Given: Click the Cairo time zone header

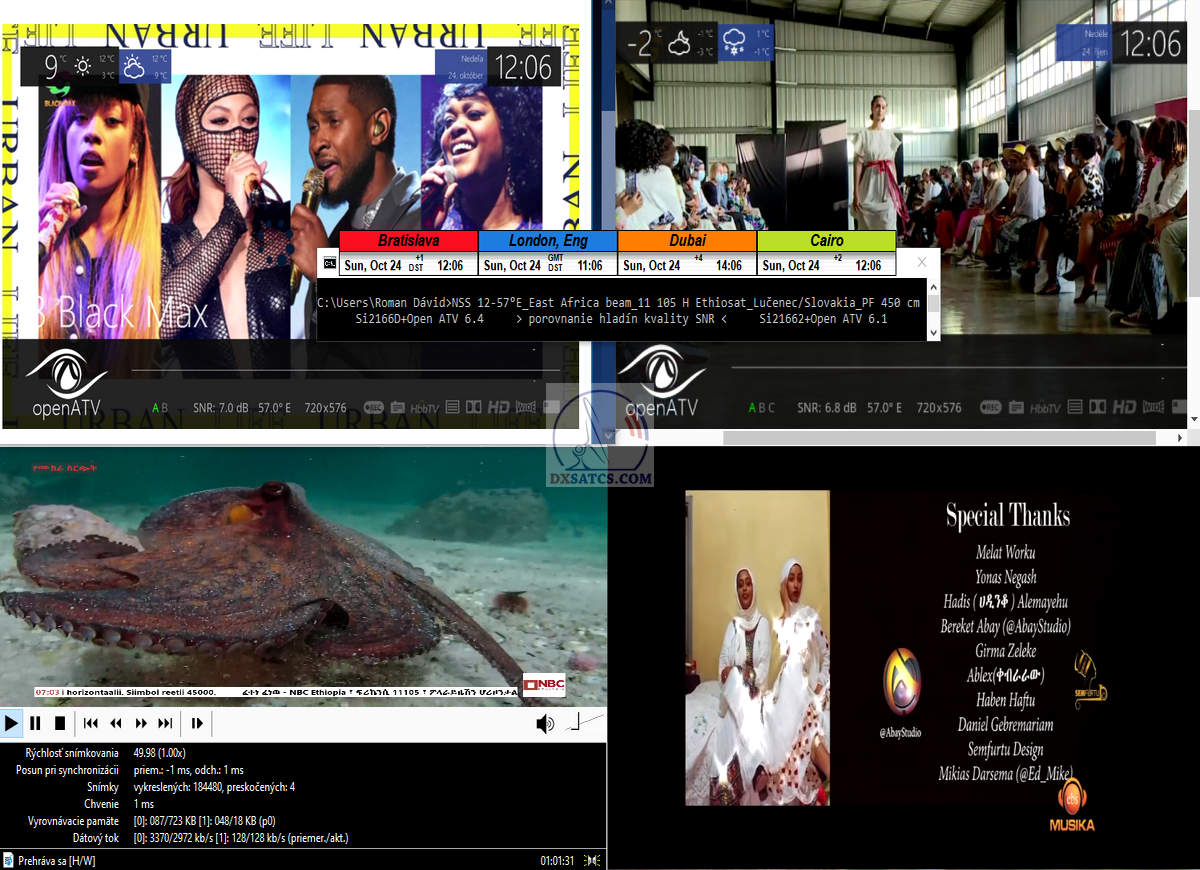Looking at the screenshot, I should [x=826, y=241].
